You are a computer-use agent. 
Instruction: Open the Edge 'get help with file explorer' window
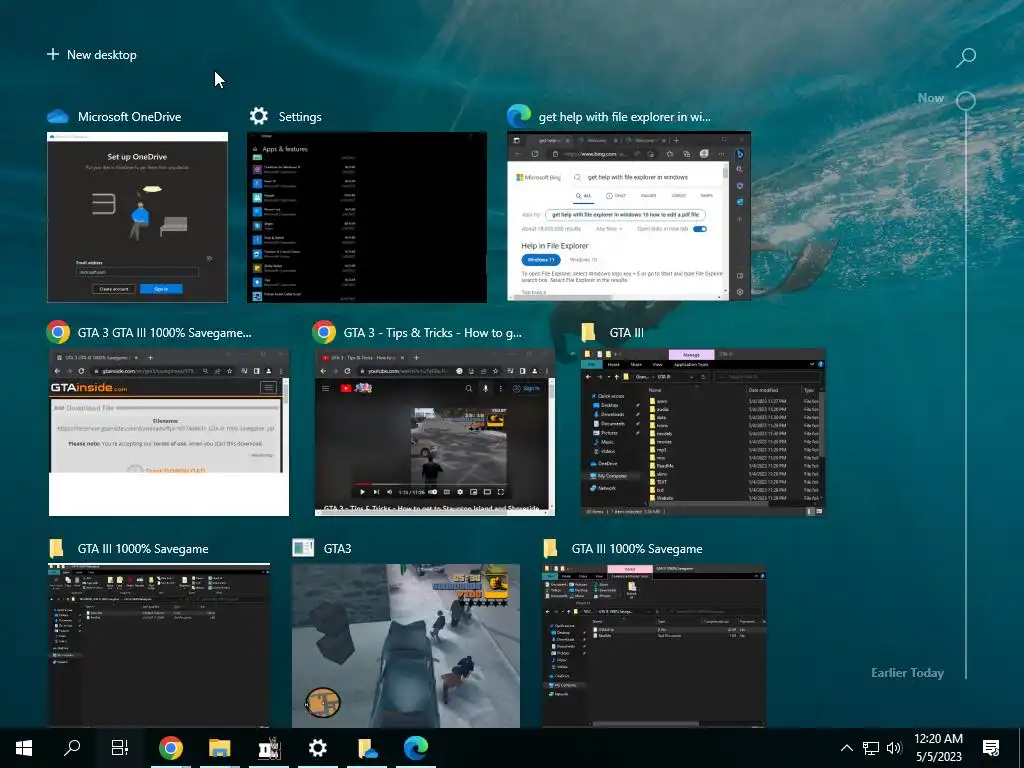pos(629,216)
